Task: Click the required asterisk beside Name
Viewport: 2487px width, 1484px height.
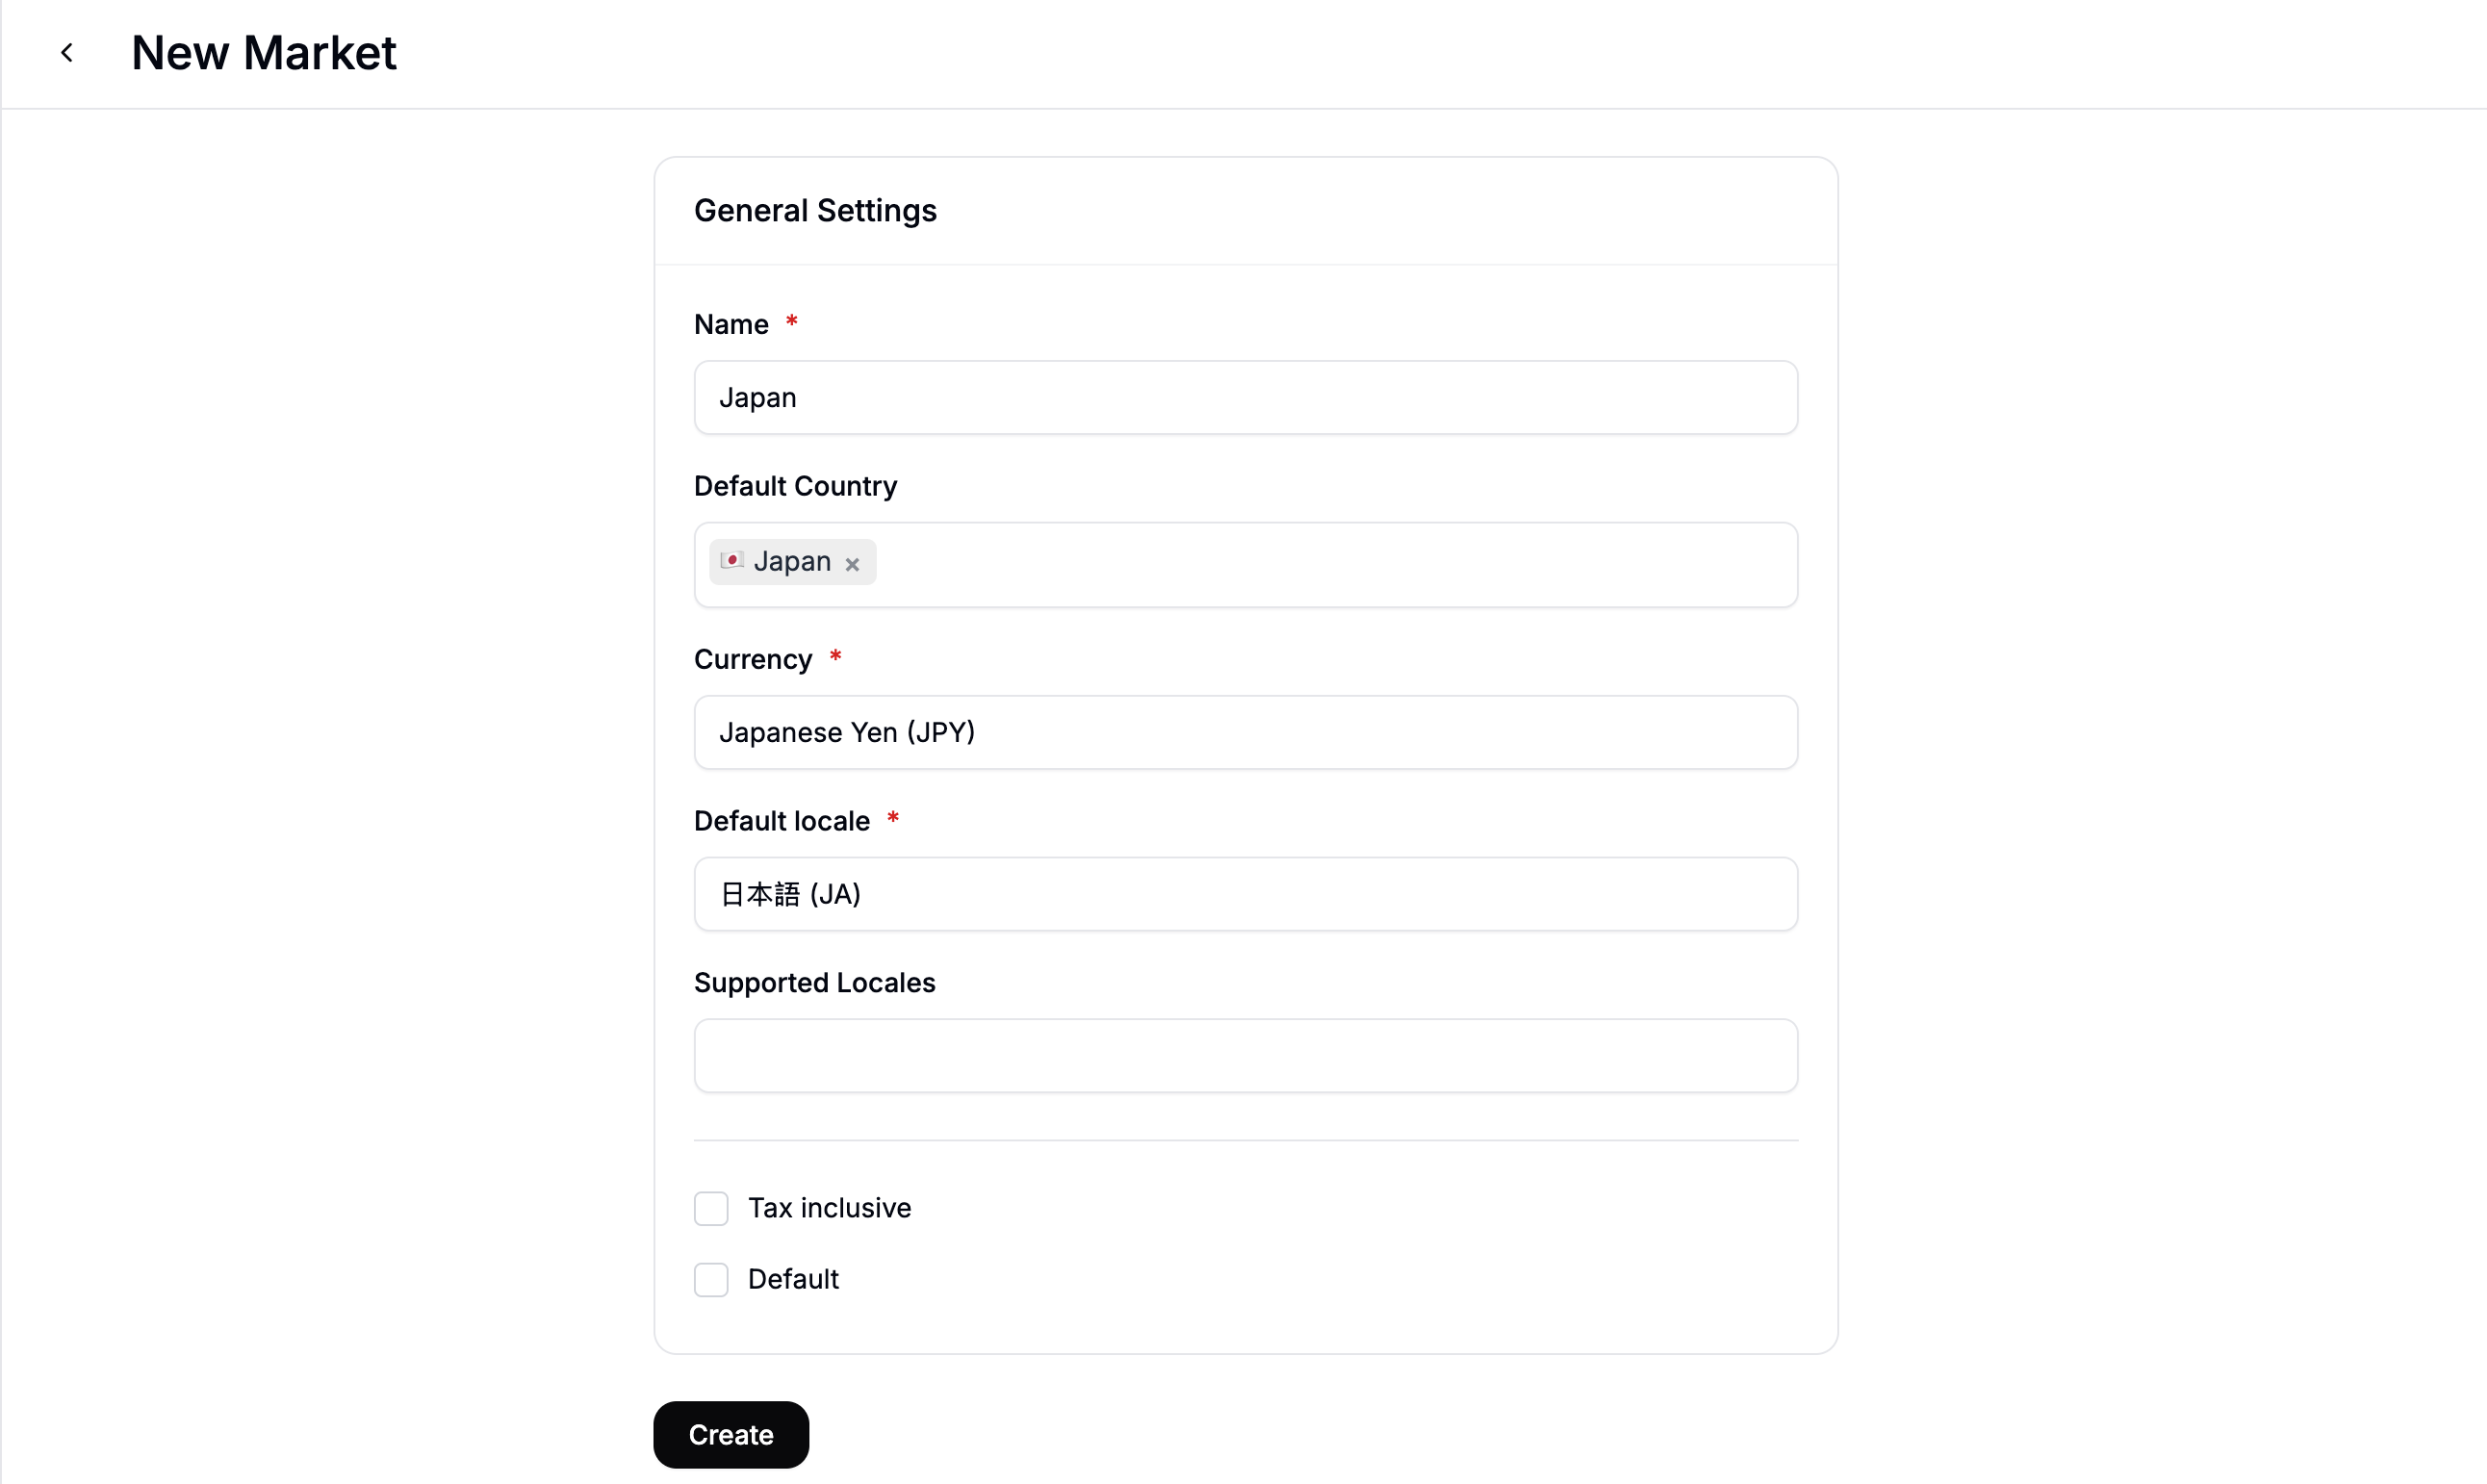Action: click(x=791, y=320)
